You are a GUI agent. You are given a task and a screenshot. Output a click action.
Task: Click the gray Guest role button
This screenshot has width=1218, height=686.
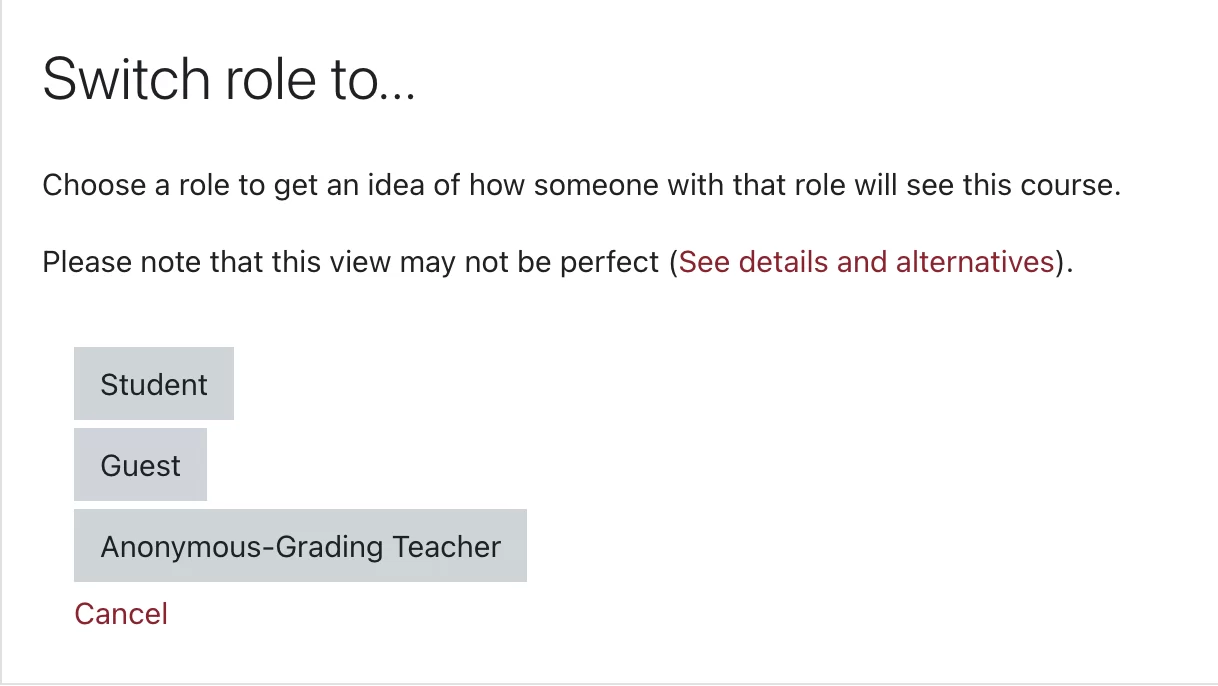point(140,465)
